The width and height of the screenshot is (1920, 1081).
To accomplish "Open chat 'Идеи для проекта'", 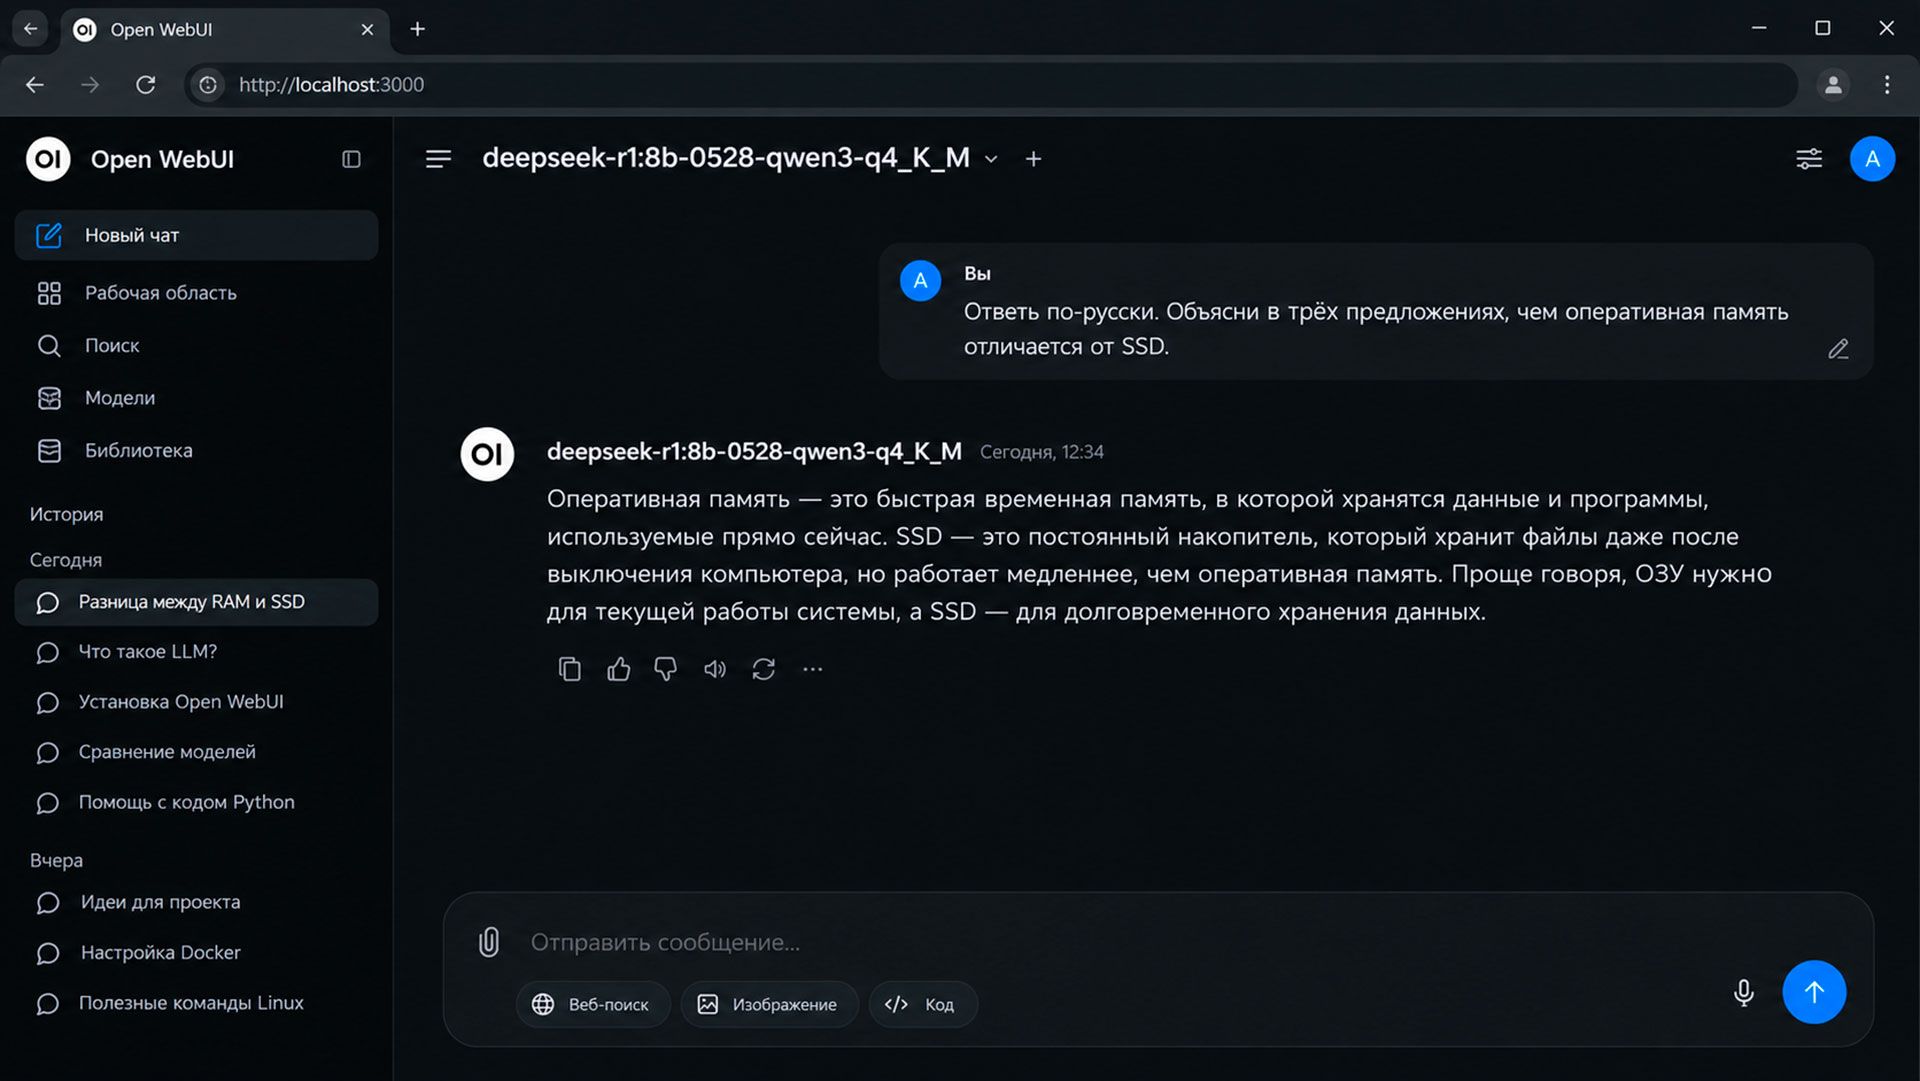I will pyautogui.click(x=196, y=902).
